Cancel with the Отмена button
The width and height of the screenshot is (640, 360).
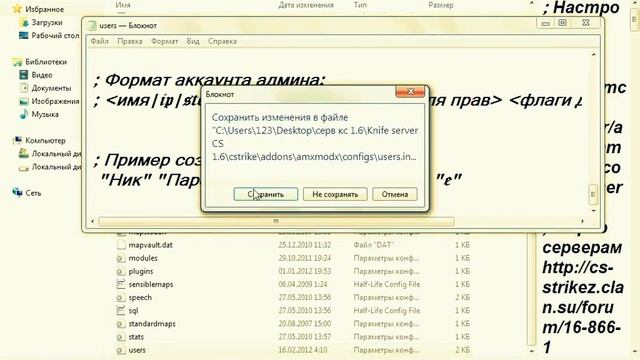point(395,194)
